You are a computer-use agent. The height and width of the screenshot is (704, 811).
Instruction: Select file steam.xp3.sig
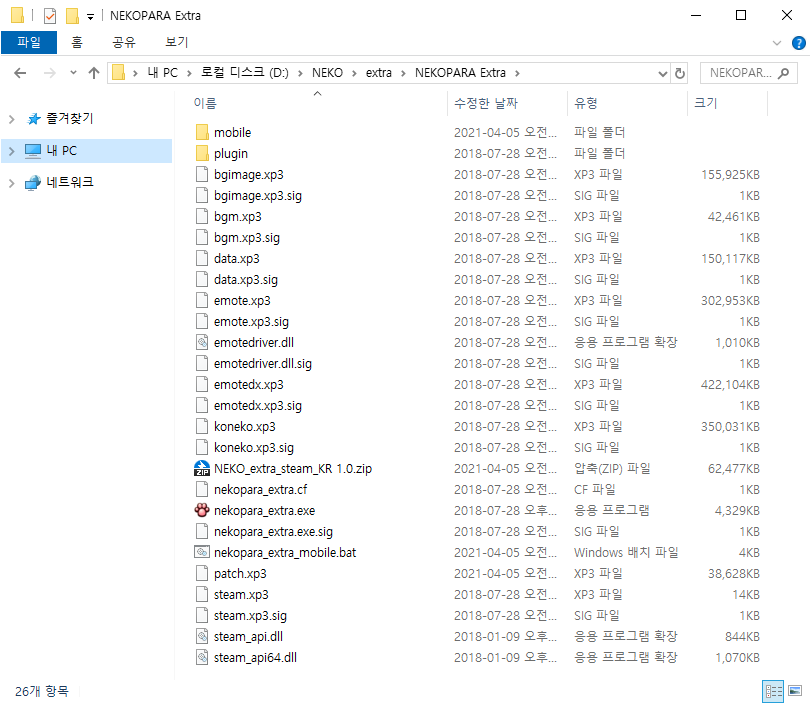click(x=250, y=616)
